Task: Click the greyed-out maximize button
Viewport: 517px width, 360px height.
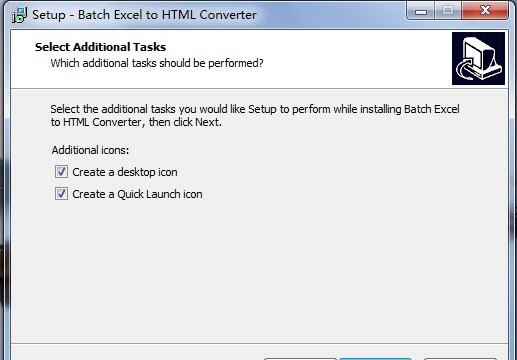Action: click(448, 11)
